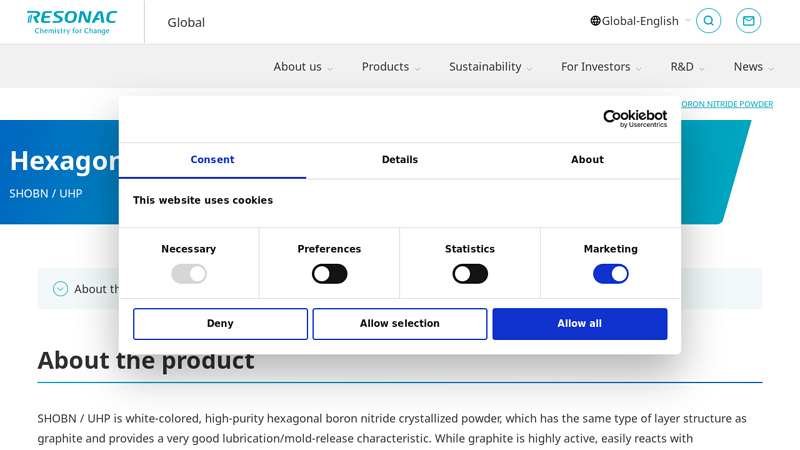This screenshot has width=800, height=450.
Task: Click the Marketing label
Action: pos(611,249)
